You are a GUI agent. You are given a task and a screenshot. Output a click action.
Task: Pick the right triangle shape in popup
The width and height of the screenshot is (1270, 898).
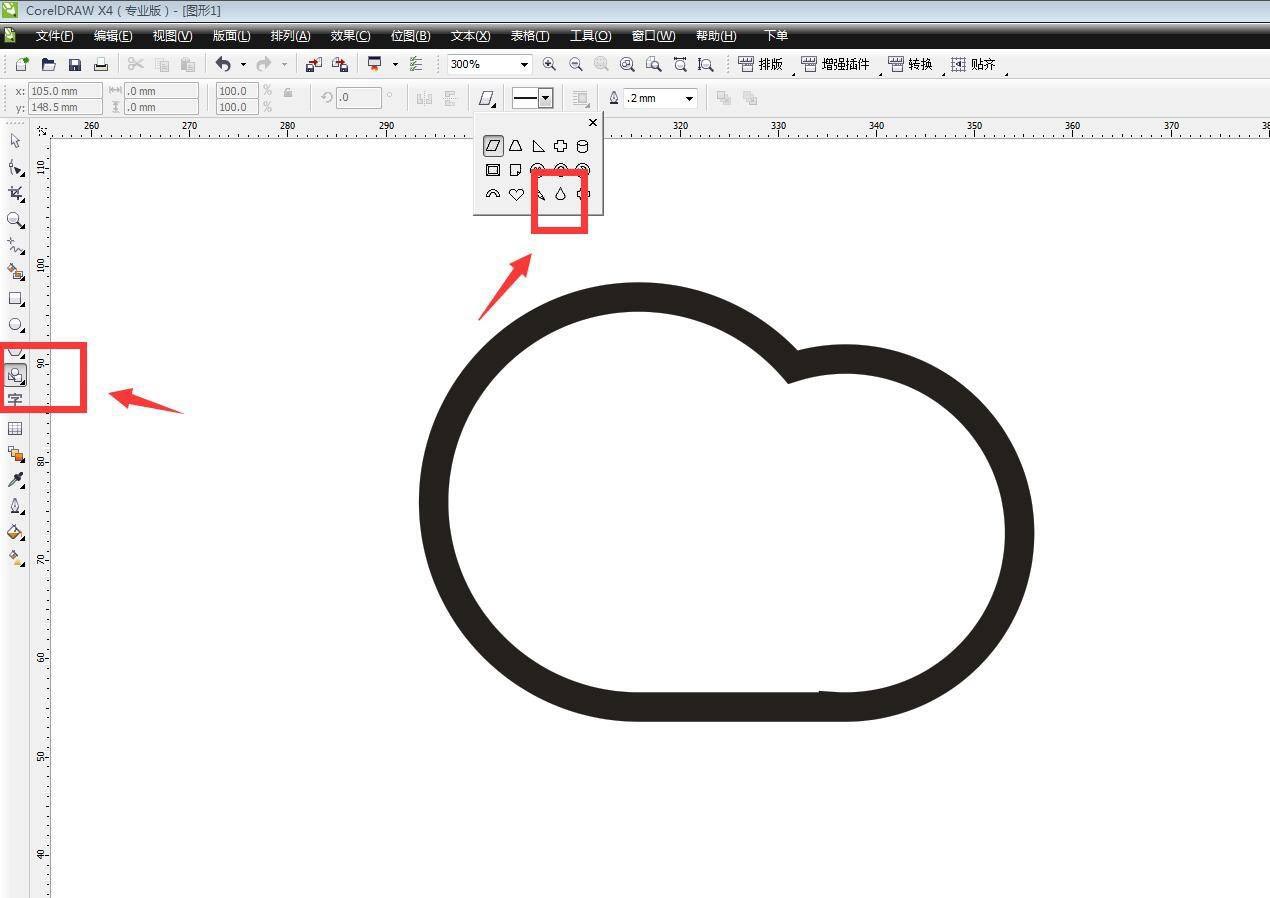tap(539, 146)
